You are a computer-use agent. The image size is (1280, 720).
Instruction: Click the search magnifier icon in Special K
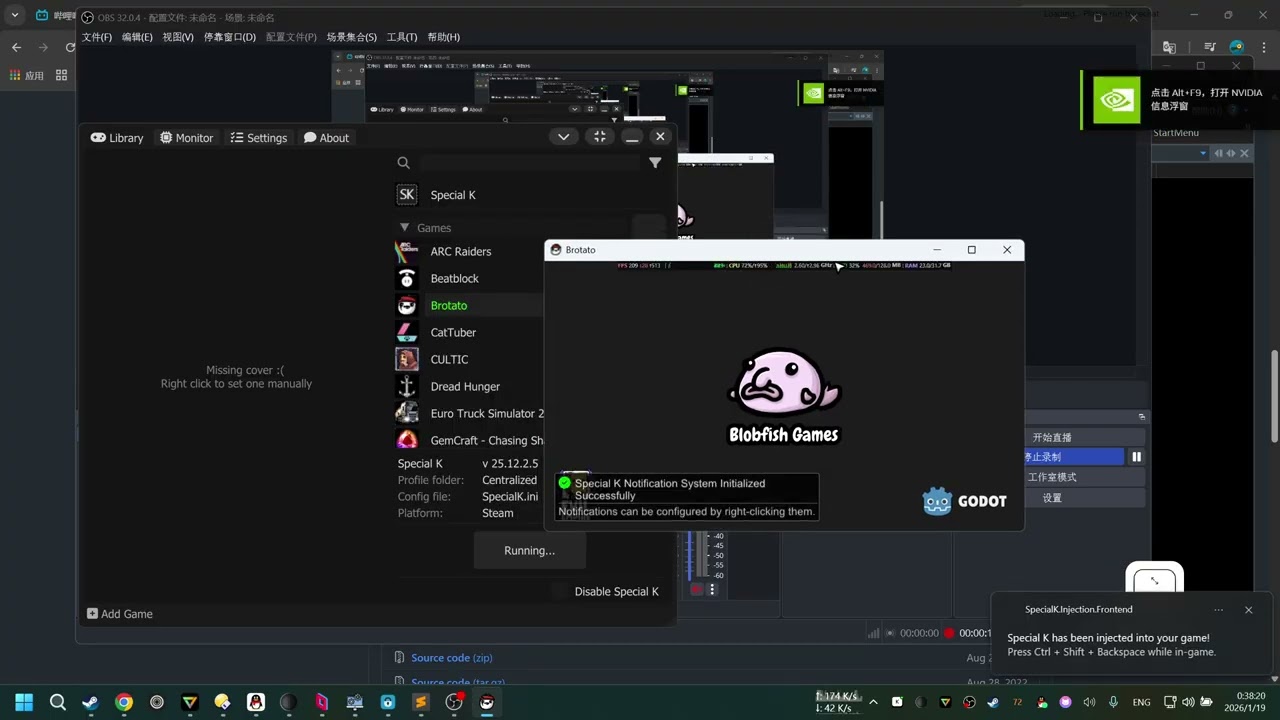(x=404, y=163)
